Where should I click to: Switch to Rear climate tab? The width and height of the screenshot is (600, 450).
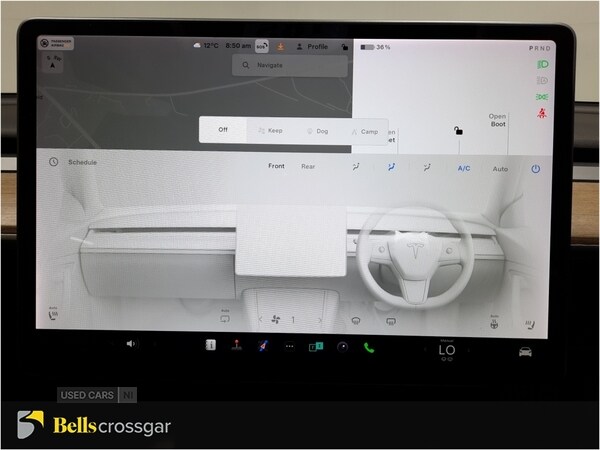click(308, 166)
